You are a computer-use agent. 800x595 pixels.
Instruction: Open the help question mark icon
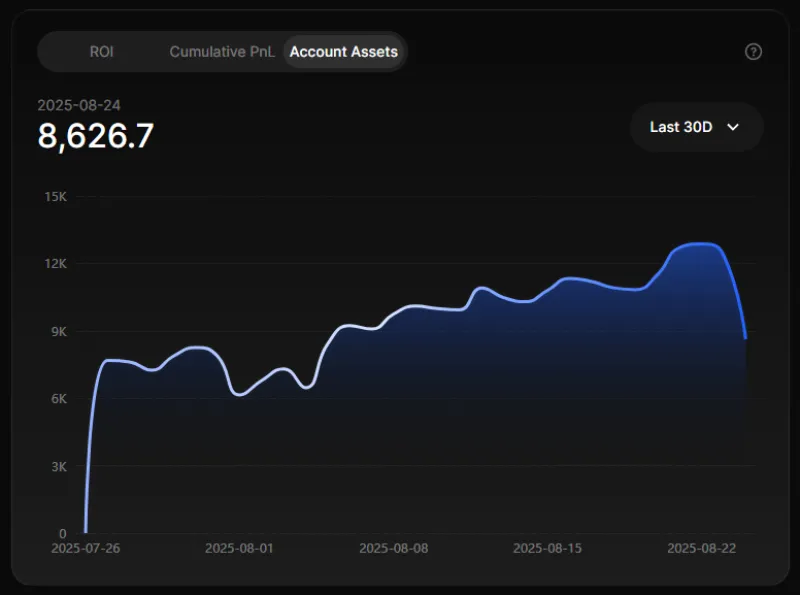pyautogui.click(x=753, y=52)
